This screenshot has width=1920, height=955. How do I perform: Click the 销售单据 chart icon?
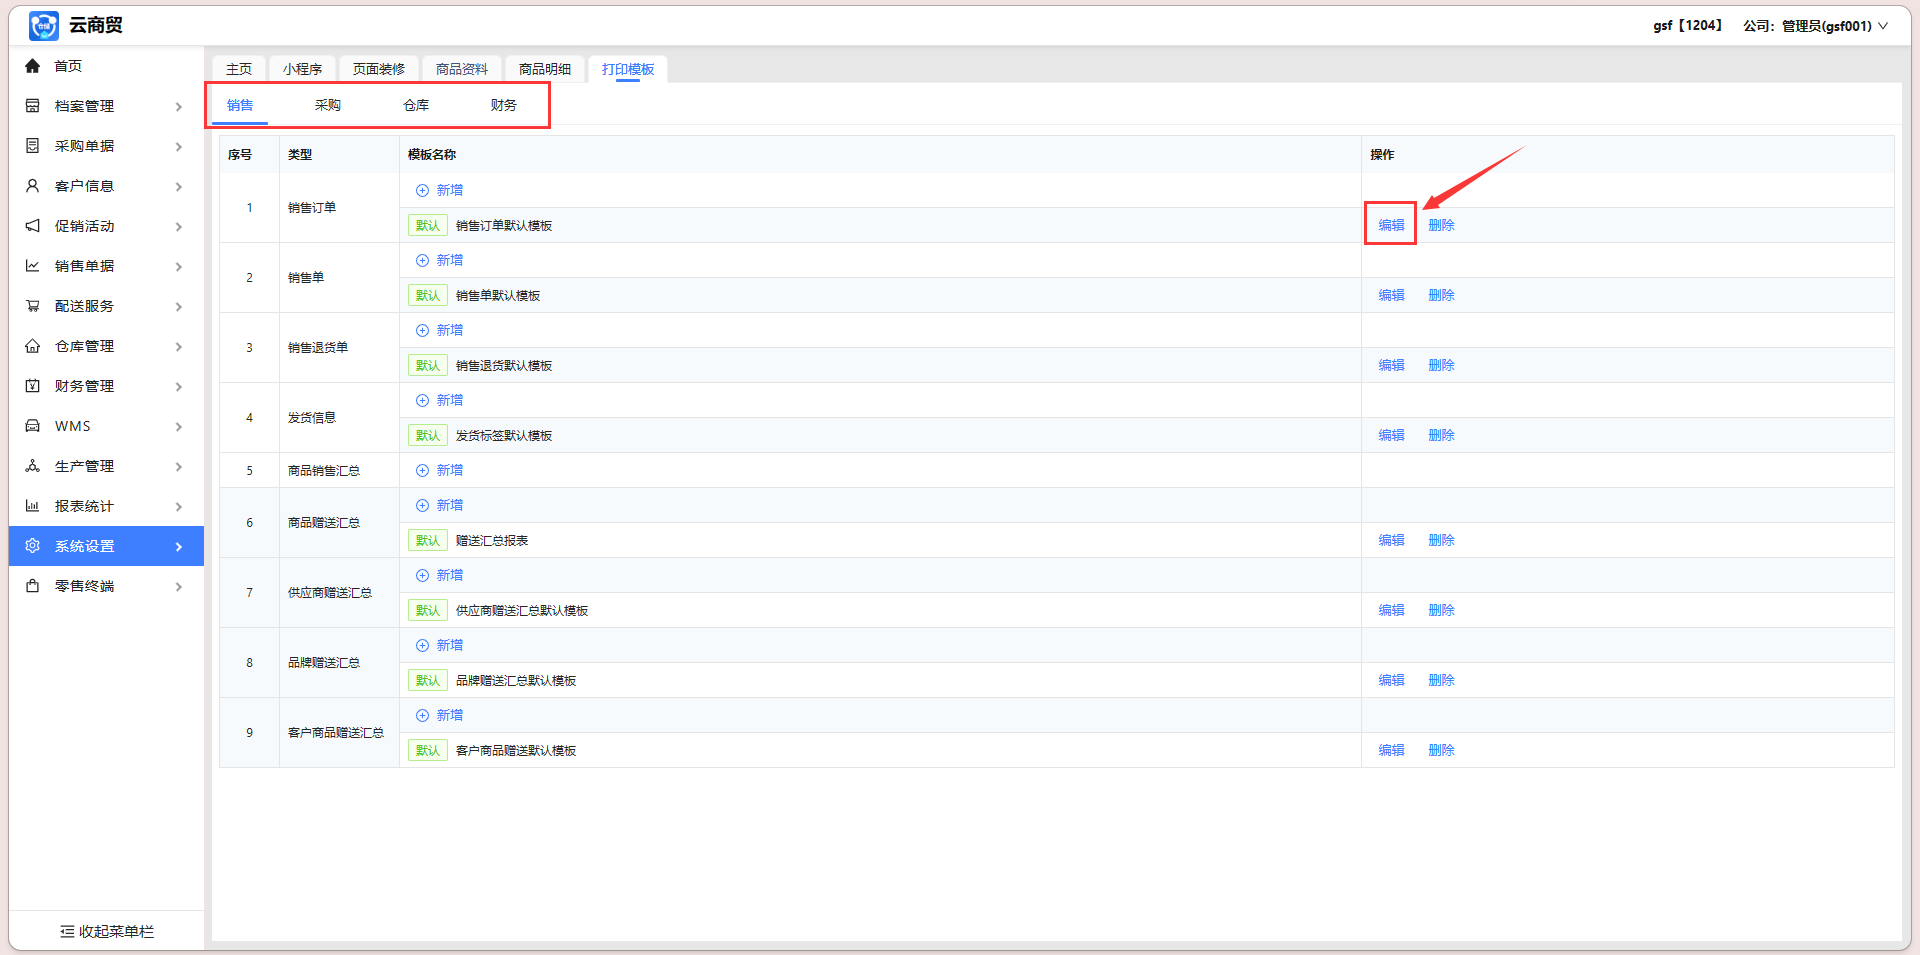click(x=33, y=266)
